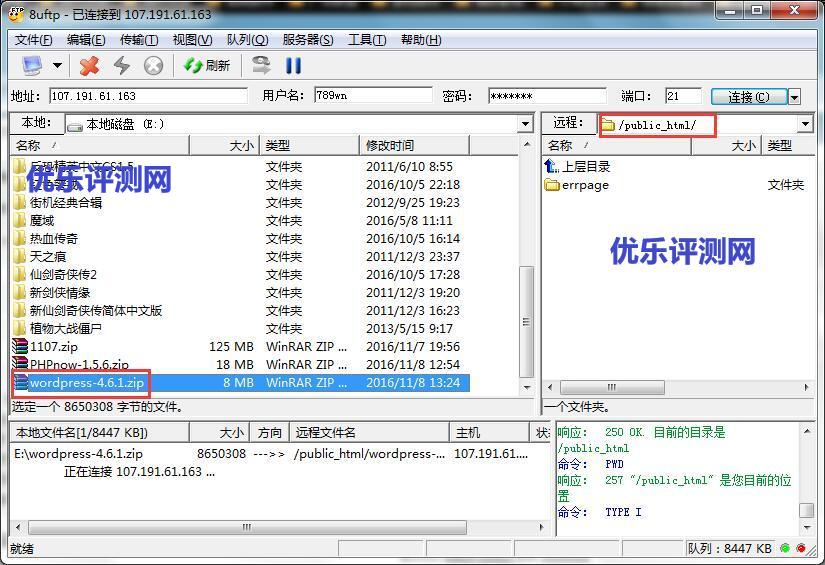Click the 端口 port input field
The width and height of the screenshot is (825, 565).
(x=683, y=96)
